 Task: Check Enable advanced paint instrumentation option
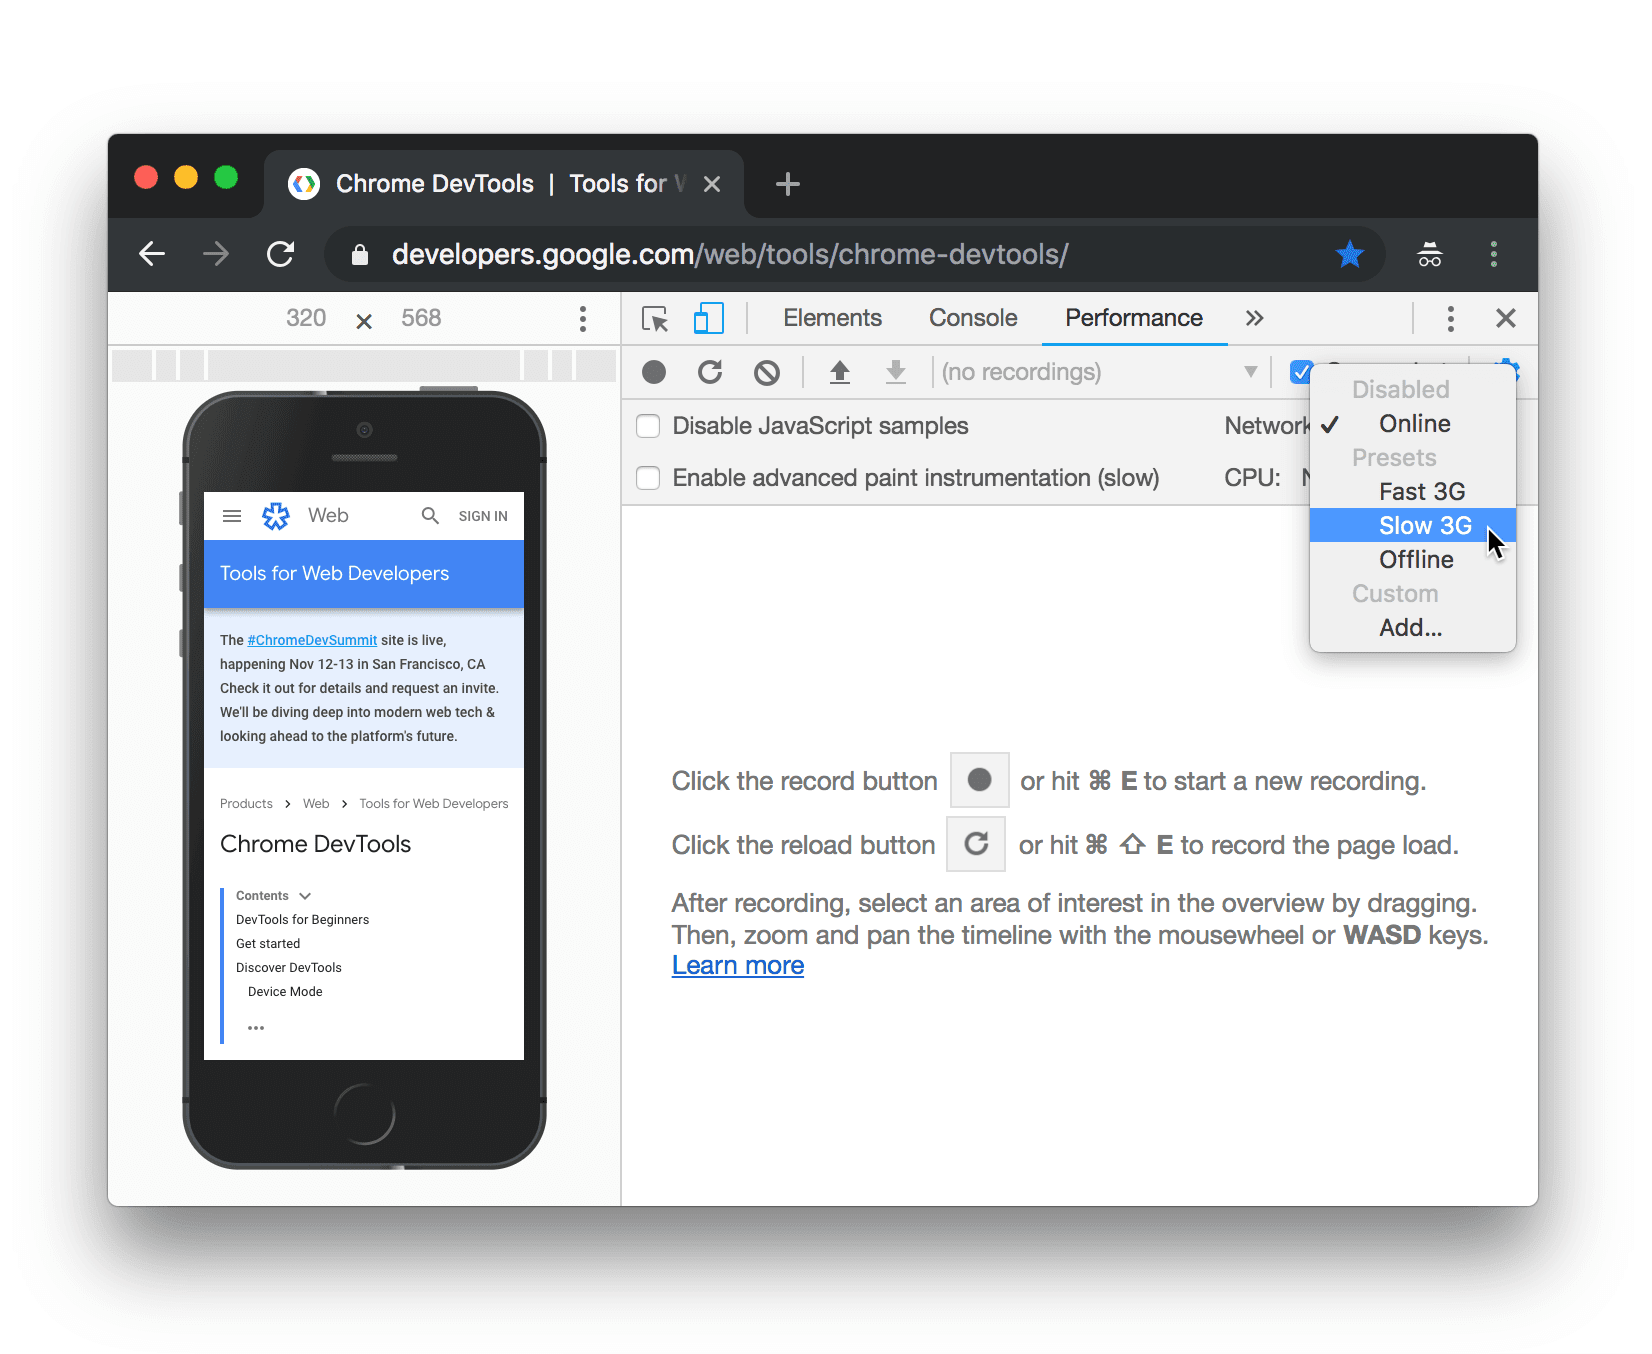click(x=649, y=479)
